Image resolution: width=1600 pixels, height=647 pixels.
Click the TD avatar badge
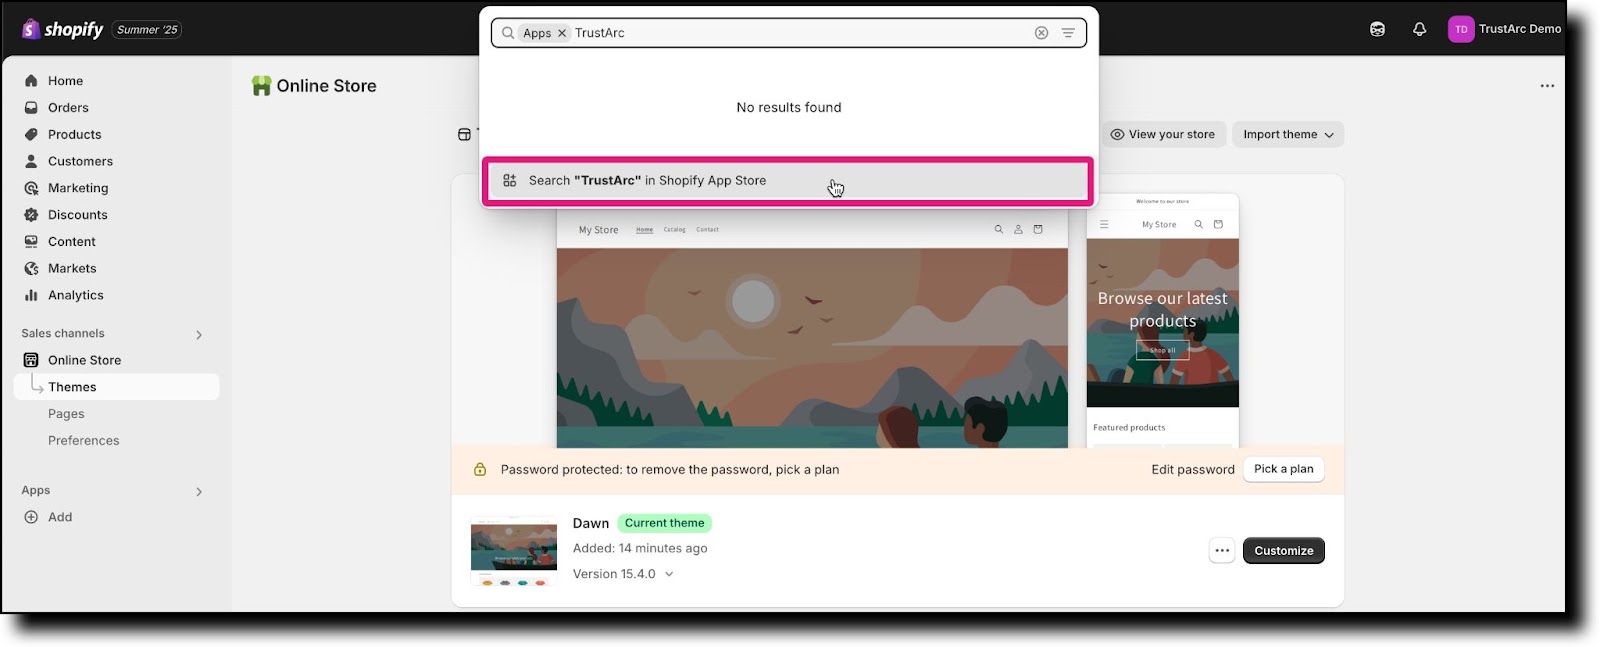pos(1461,29)
